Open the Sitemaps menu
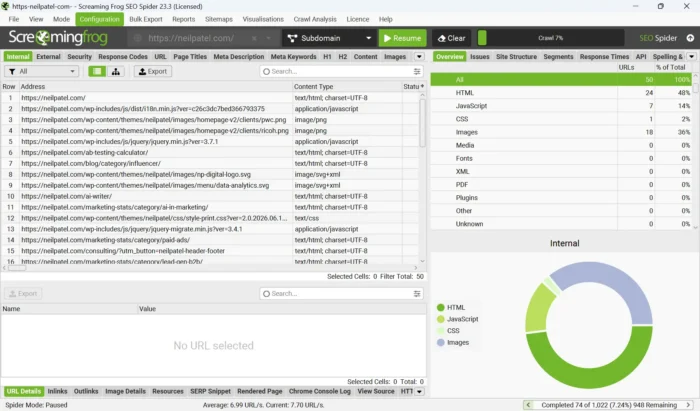Screen dimensions: 700x411 219,19
